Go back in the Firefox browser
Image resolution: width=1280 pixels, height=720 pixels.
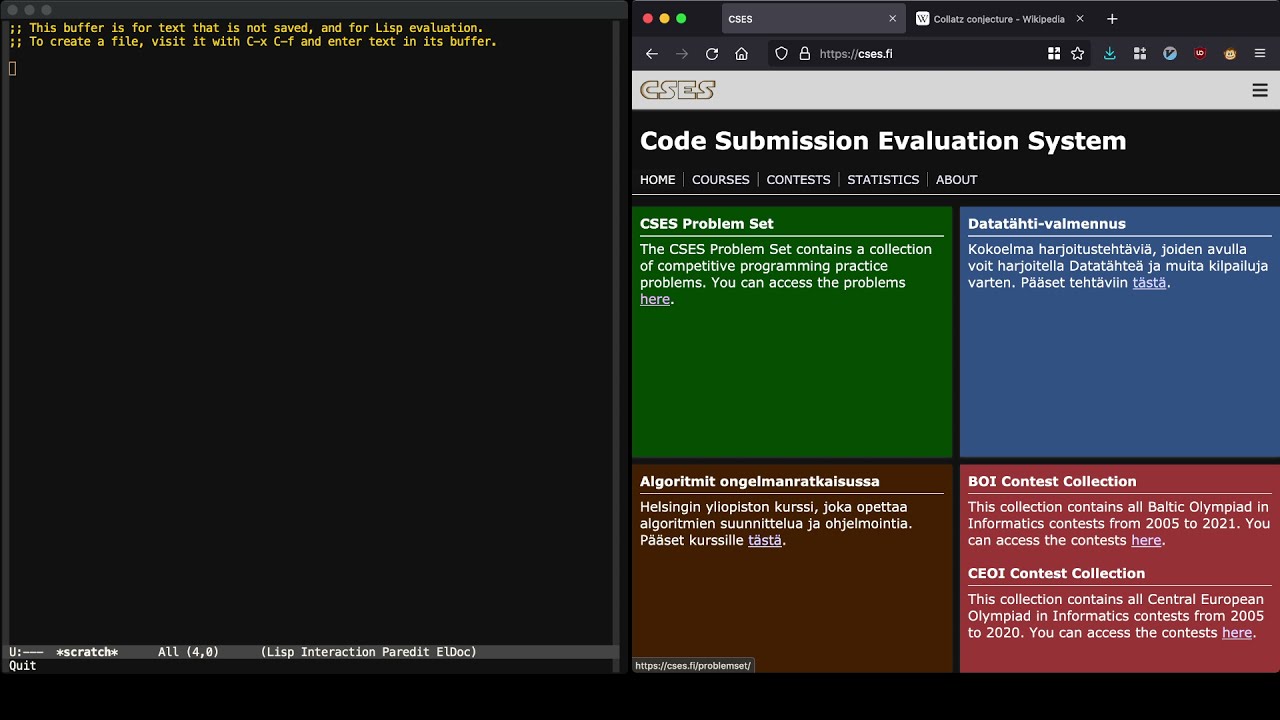coord(652,54)
